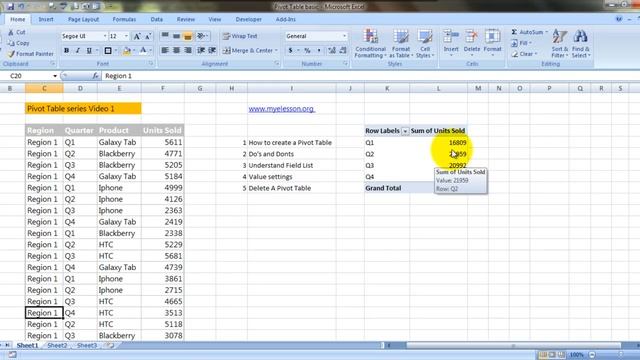Click the horizontal scrollbar thumb

(513, 345)
